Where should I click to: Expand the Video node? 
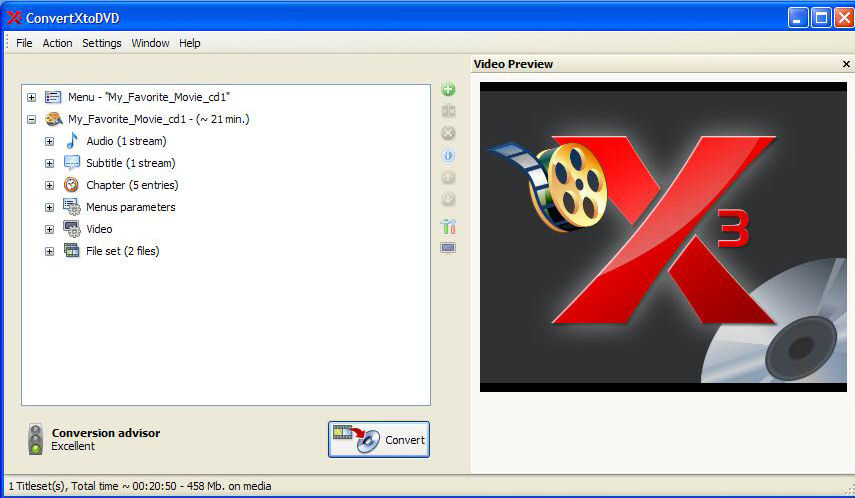tap(50, 230)
